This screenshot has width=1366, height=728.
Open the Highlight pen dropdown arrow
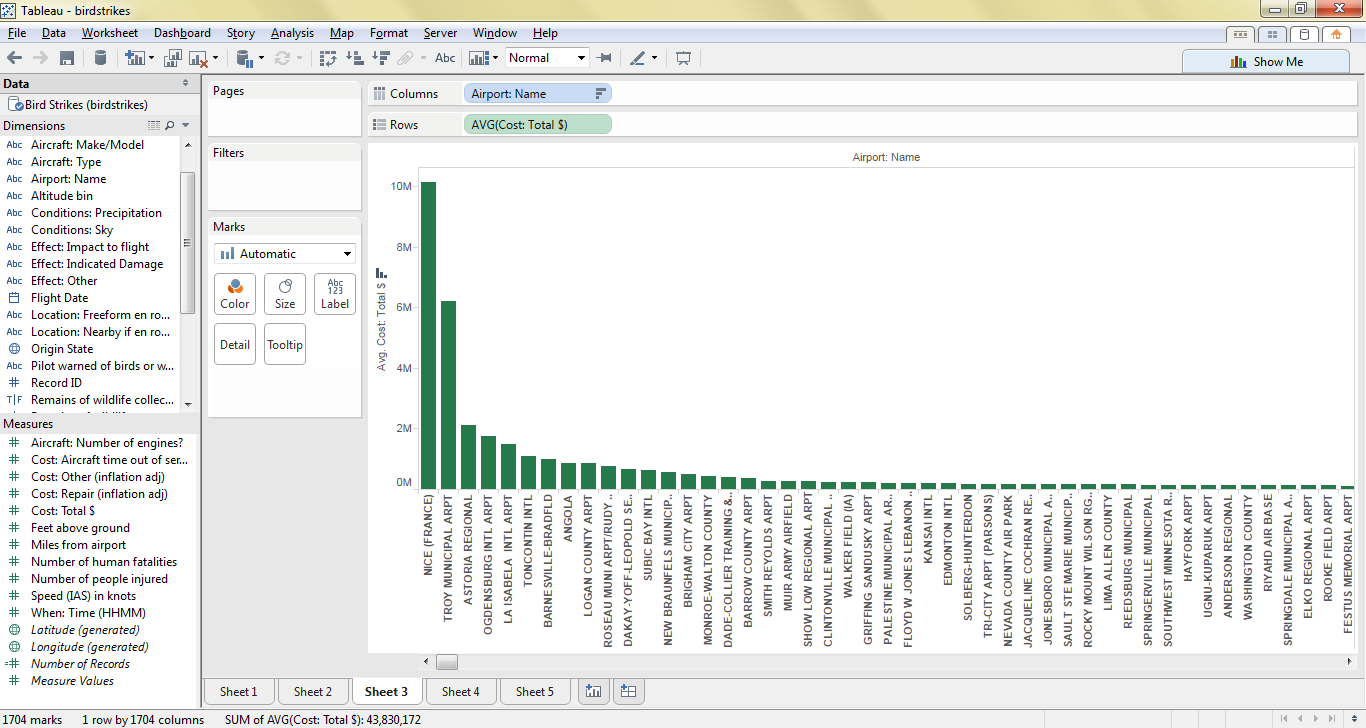654,58
